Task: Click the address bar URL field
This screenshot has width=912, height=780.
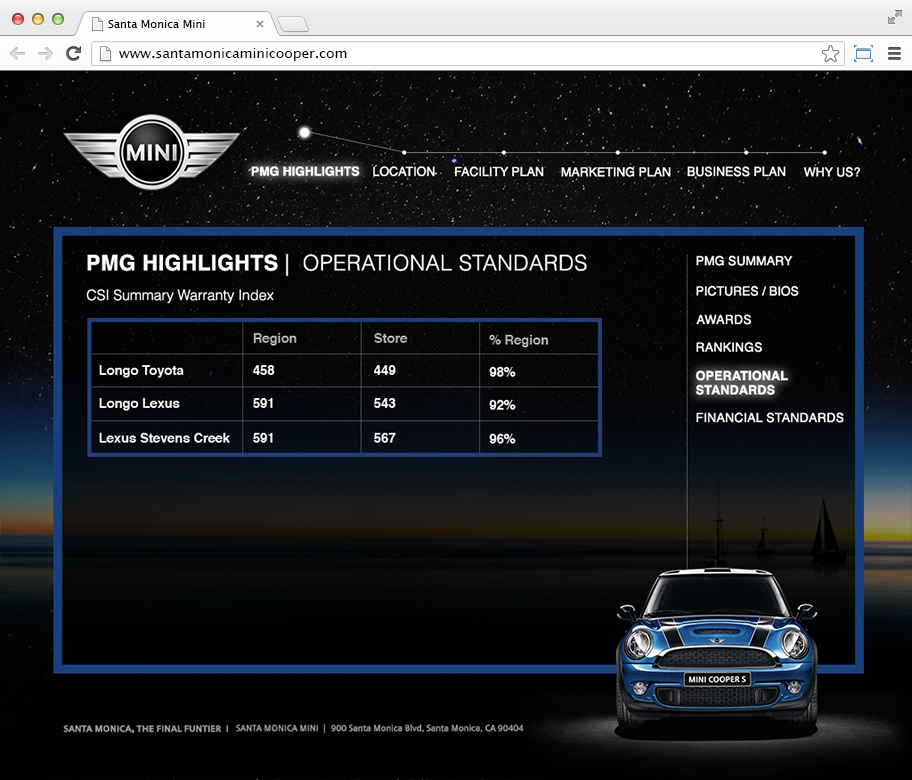Action: [467, 54]
